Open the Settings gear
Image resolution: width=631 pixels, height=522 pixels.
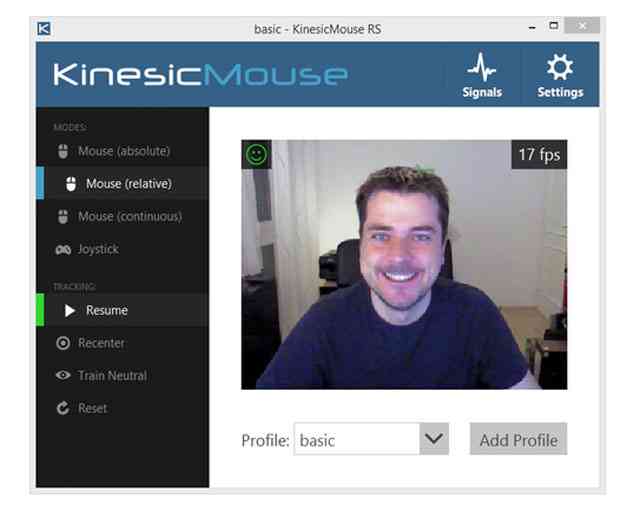coord(560,76)
